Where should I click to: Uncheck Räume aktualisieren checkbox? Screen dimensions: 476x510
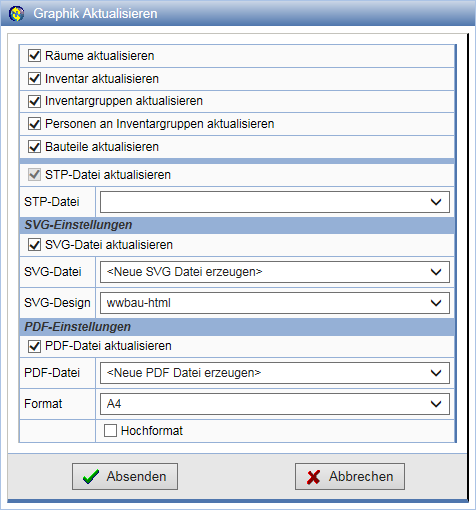point(34,56)
